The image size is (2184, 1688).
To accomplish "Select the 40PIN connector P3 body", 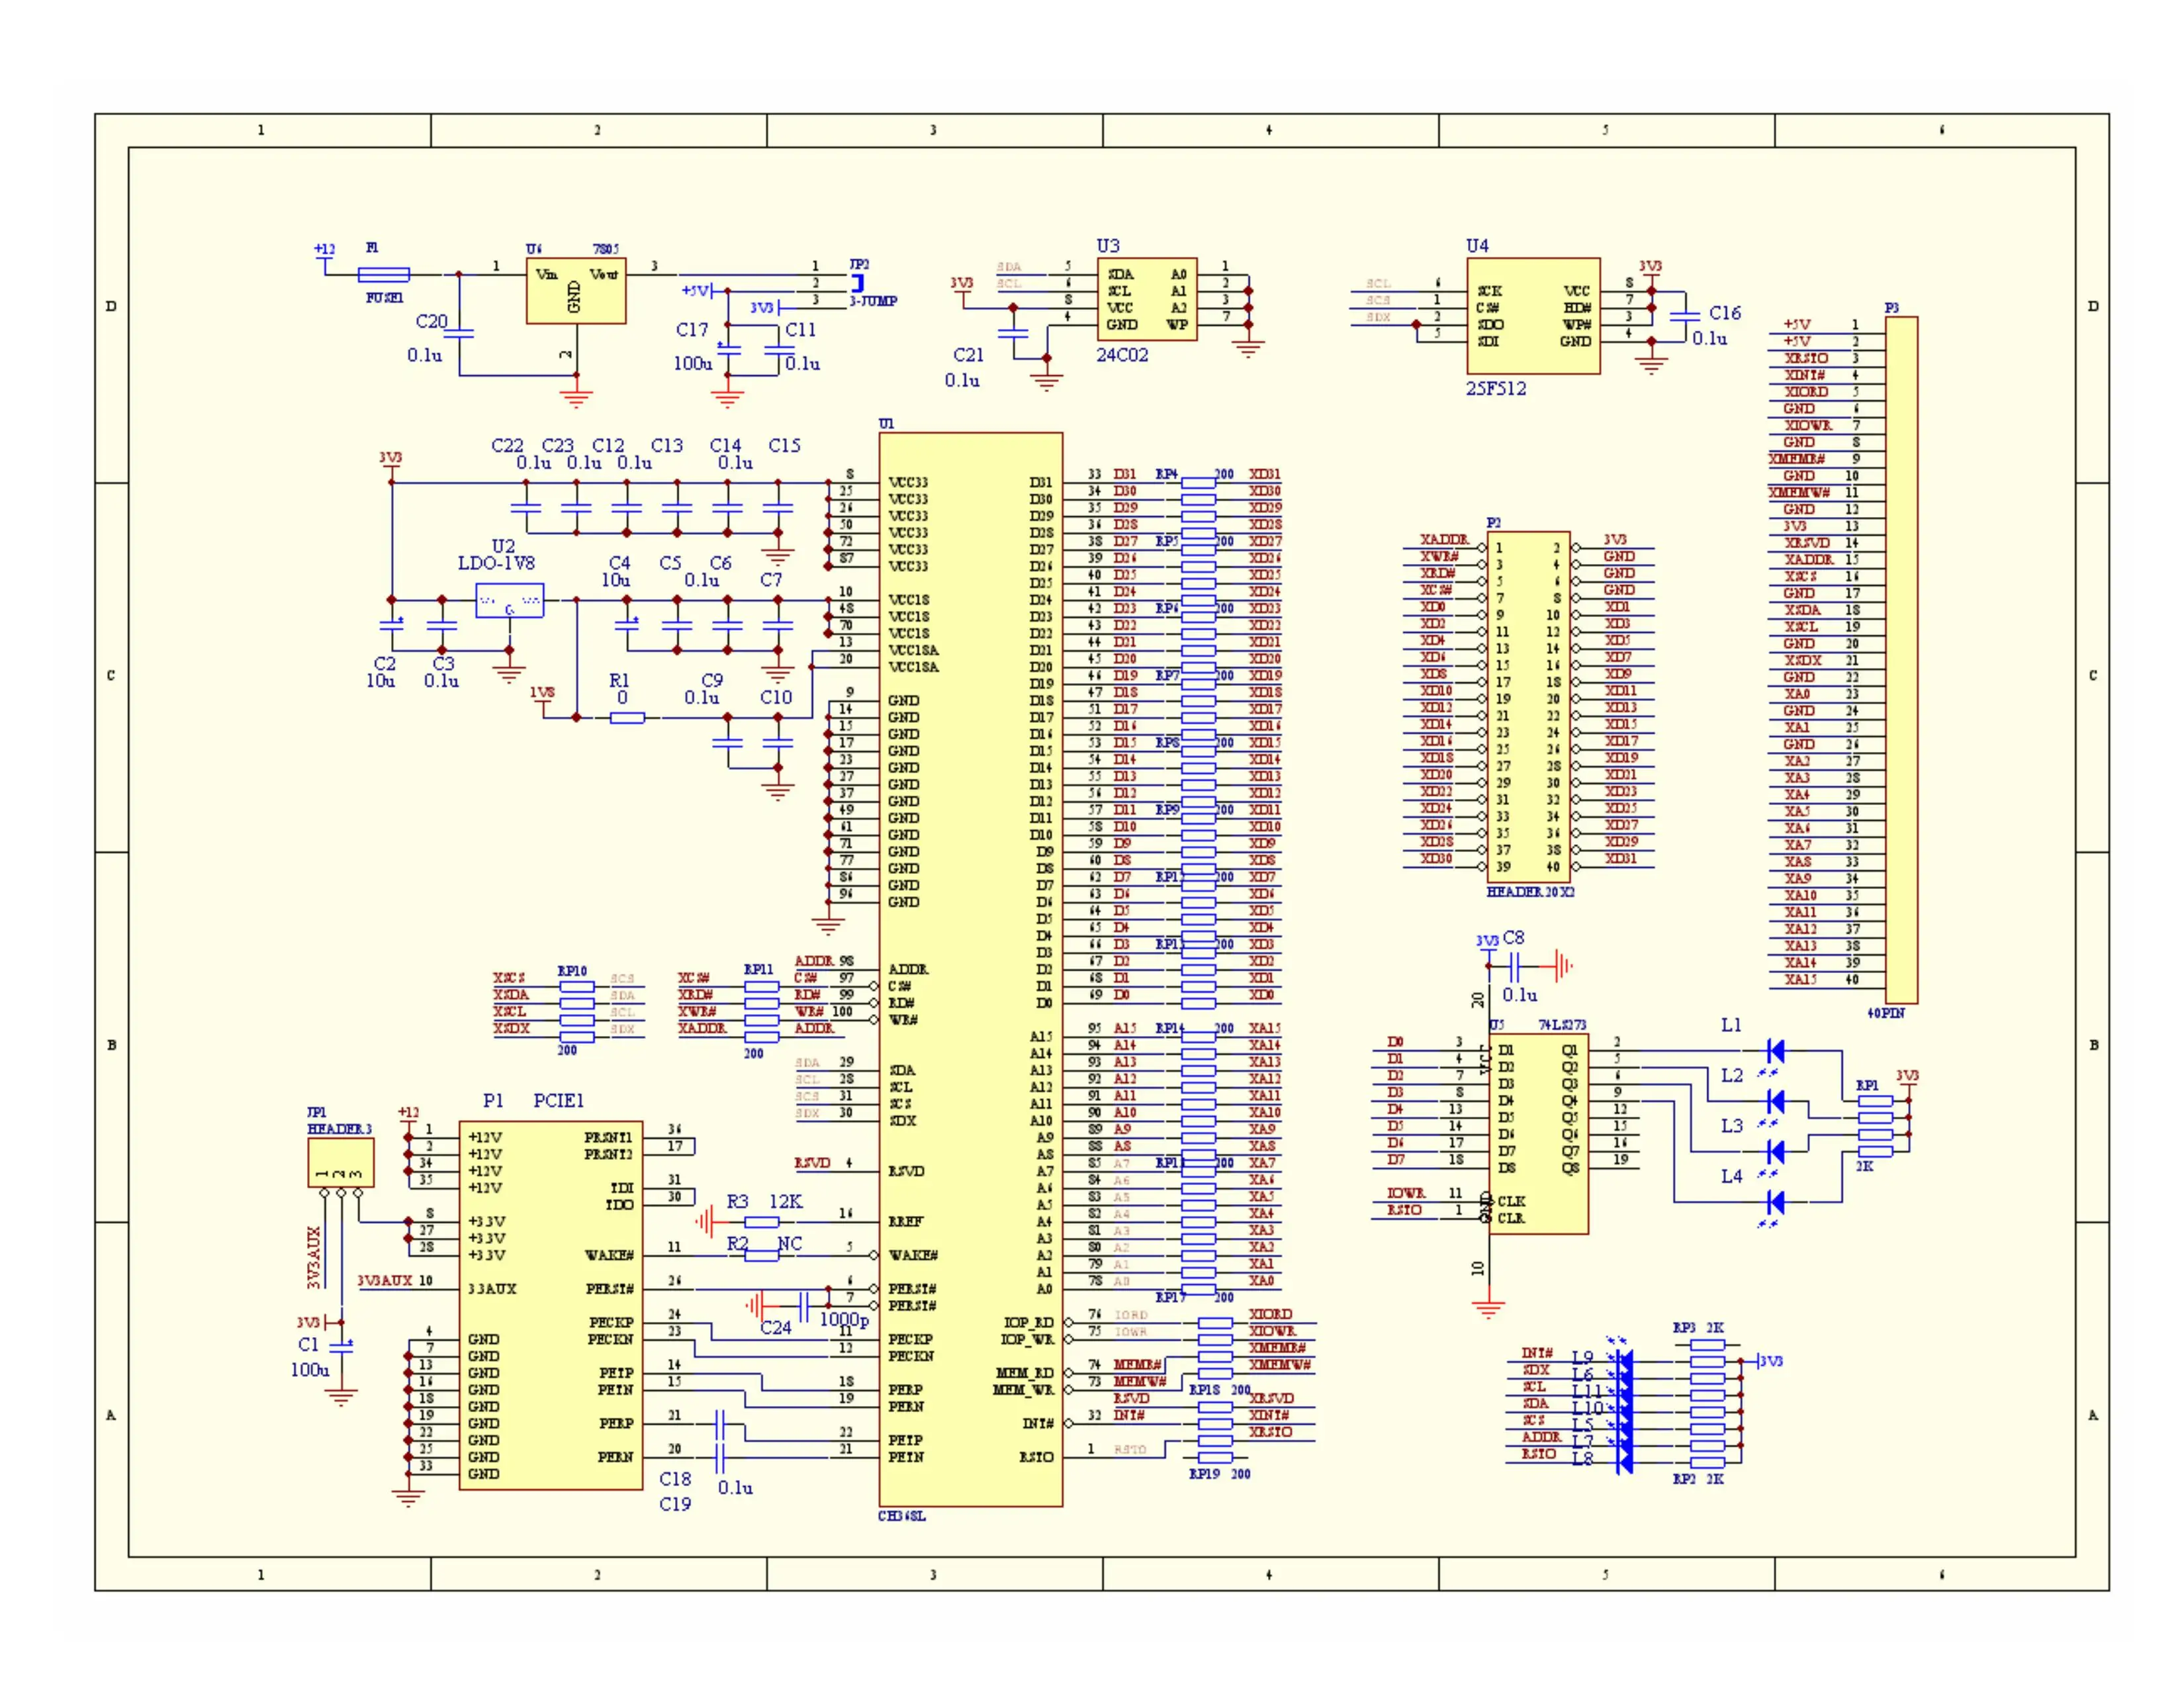I will point(1901,660).
